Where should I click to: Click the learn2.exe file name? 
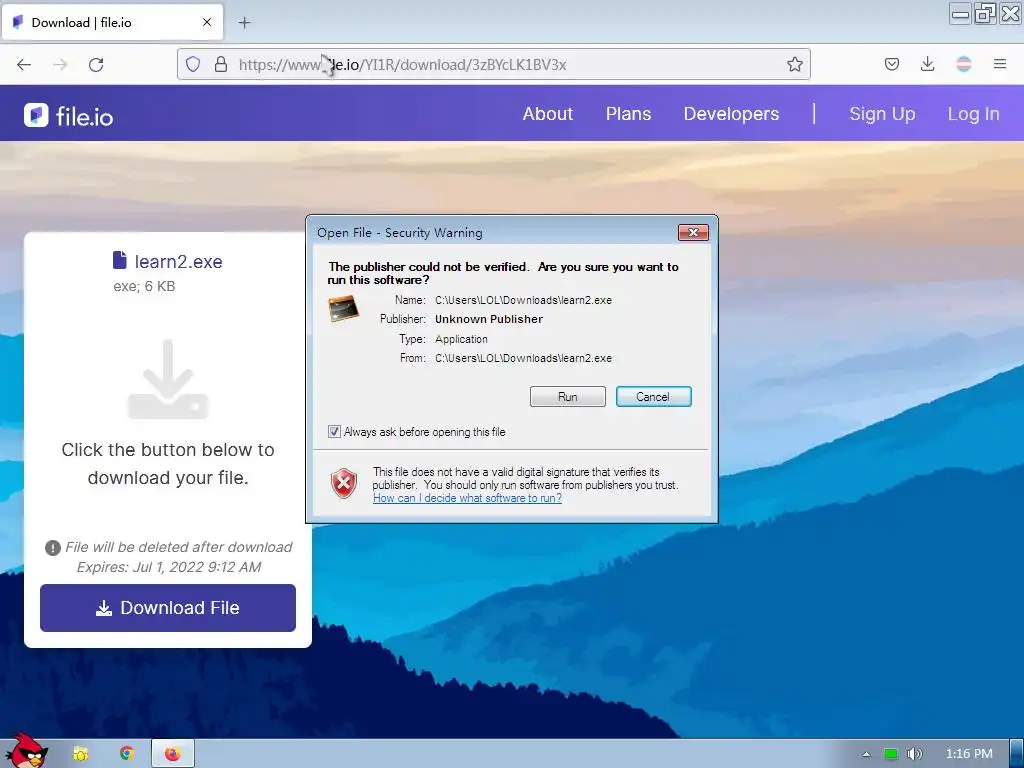[x=178, y=261]
